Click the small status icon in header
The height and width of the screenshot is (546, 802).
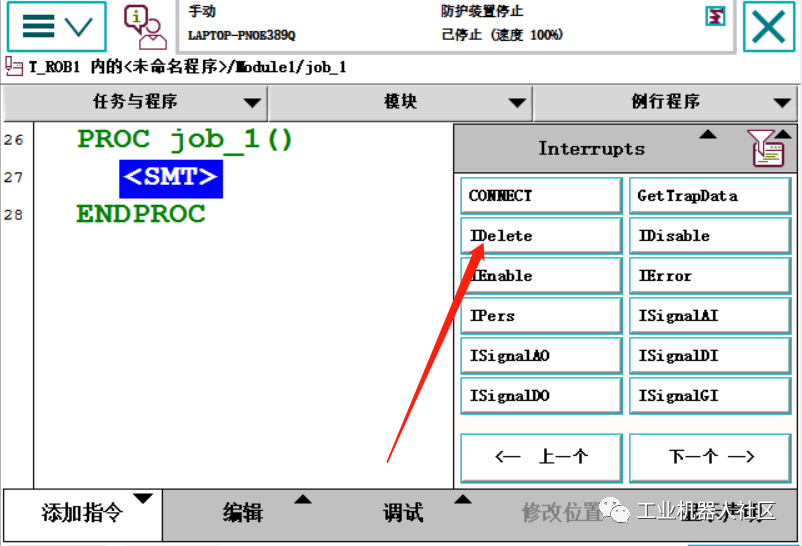coord(715,16)
